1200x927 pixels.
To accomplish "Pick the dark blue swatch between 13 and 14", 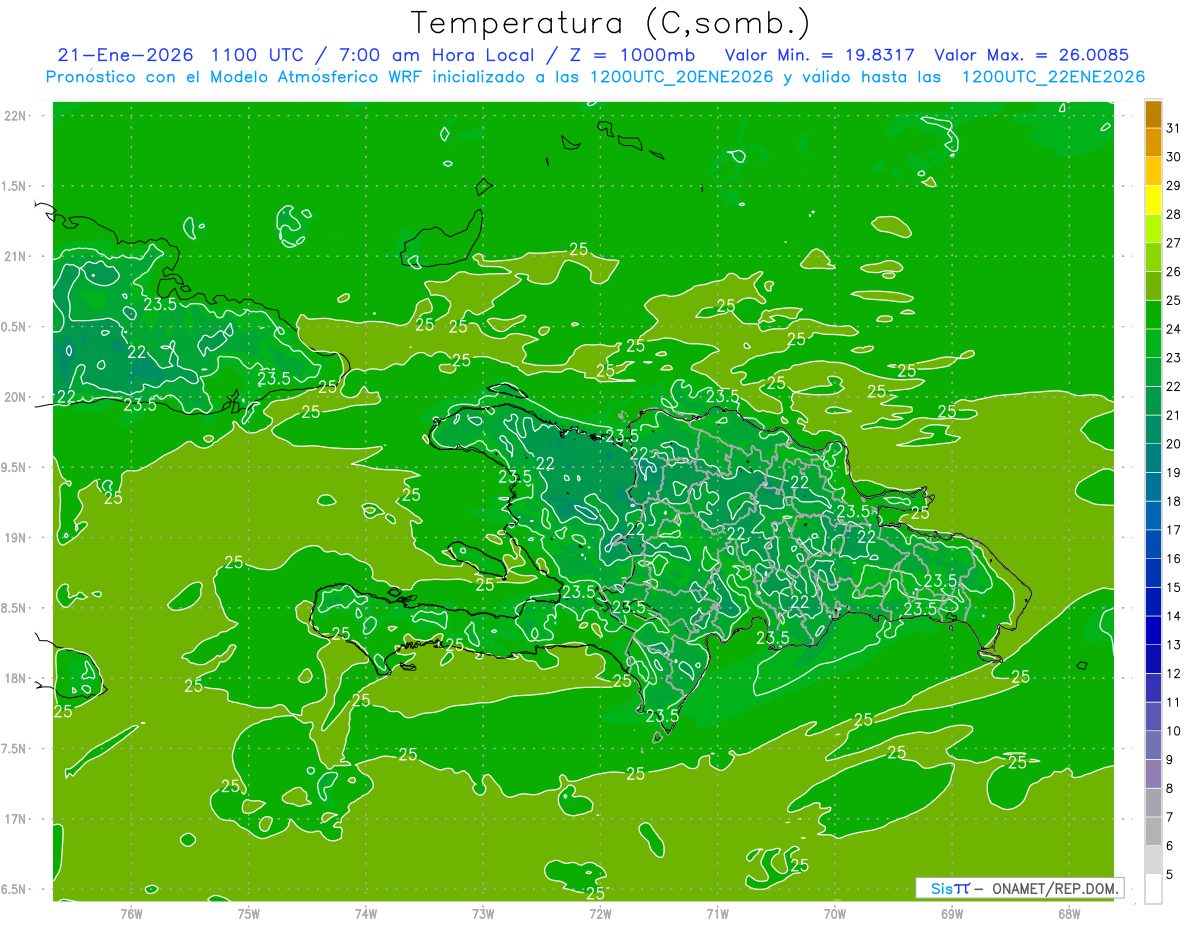I will click(1153, 631).
